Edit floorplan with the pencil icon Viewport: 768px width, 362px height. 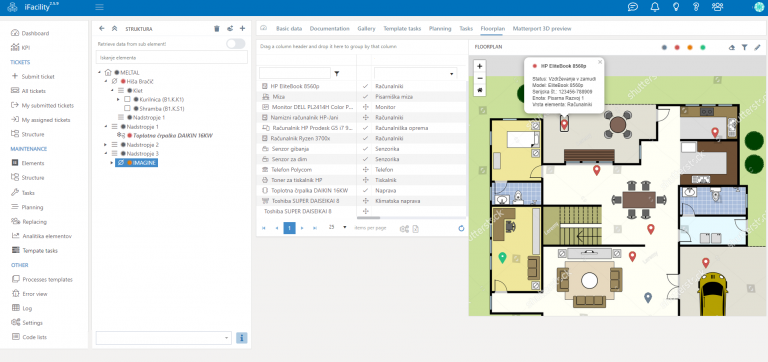tap(757, 48)
